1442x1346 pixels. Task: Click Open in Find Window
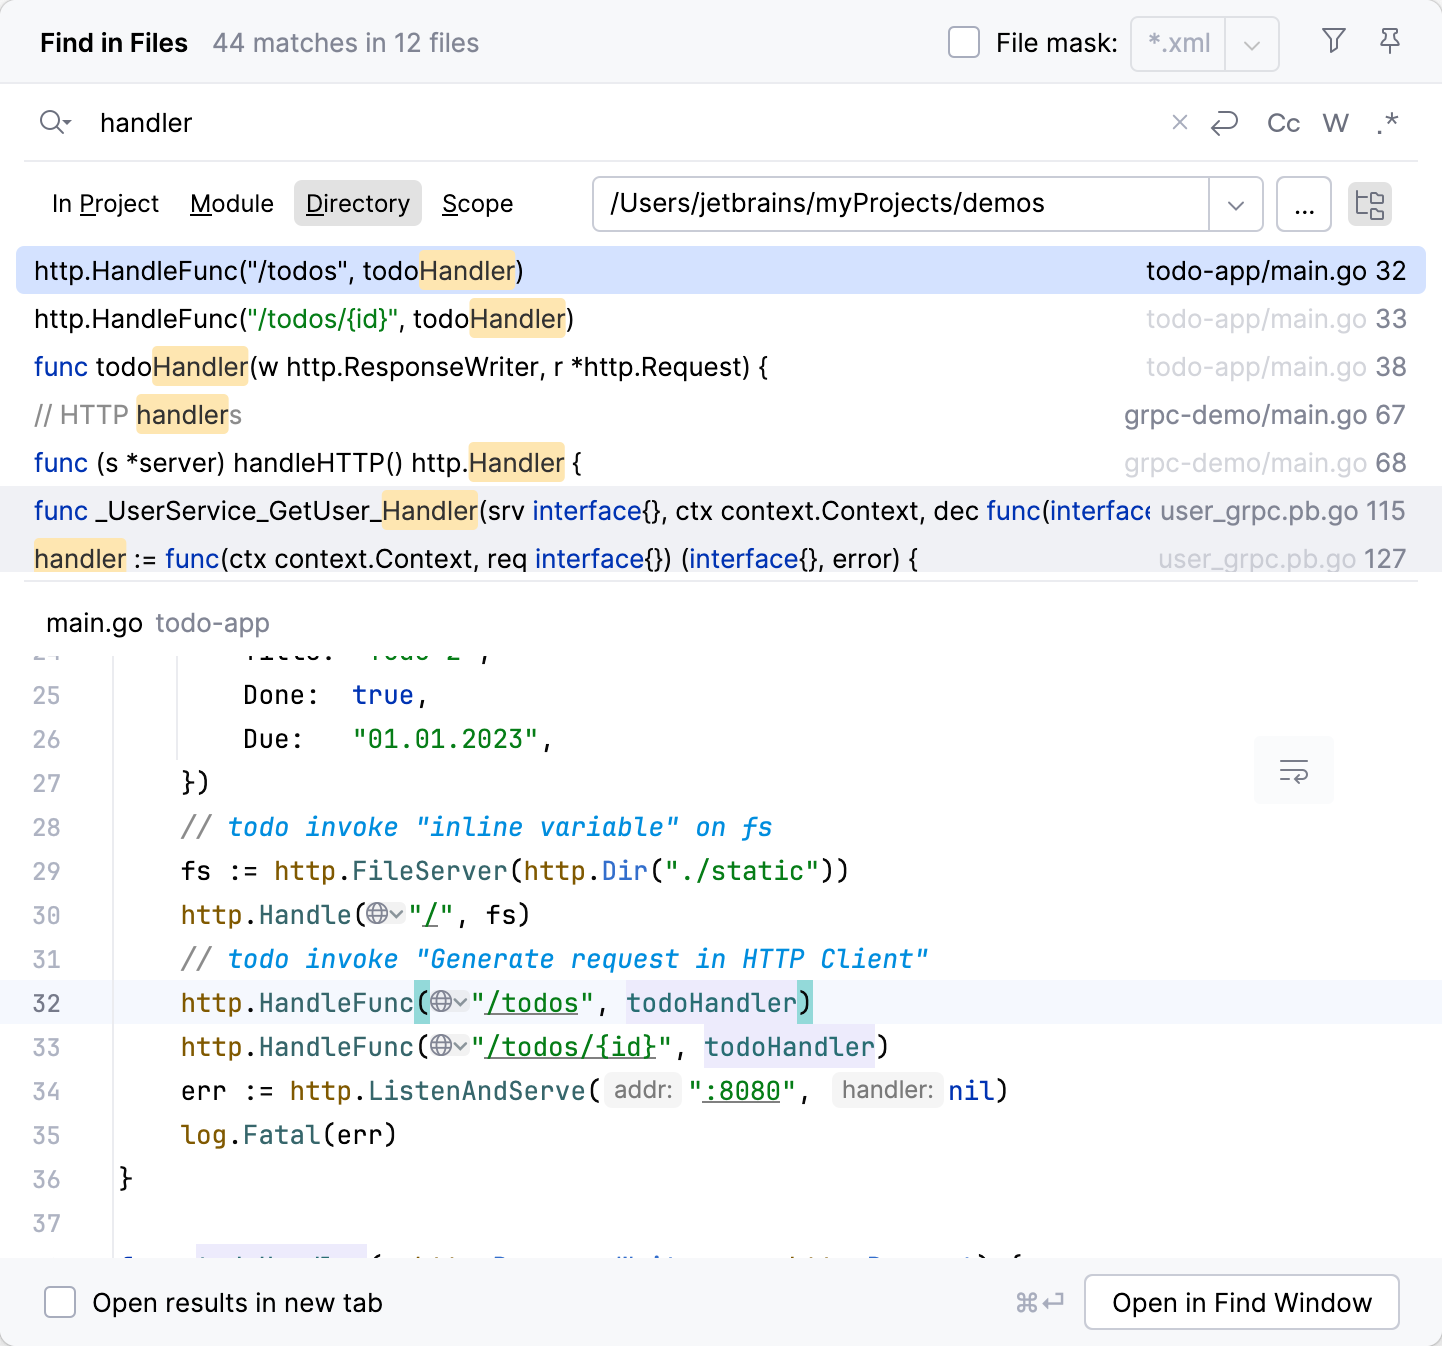[1241, 1302]
